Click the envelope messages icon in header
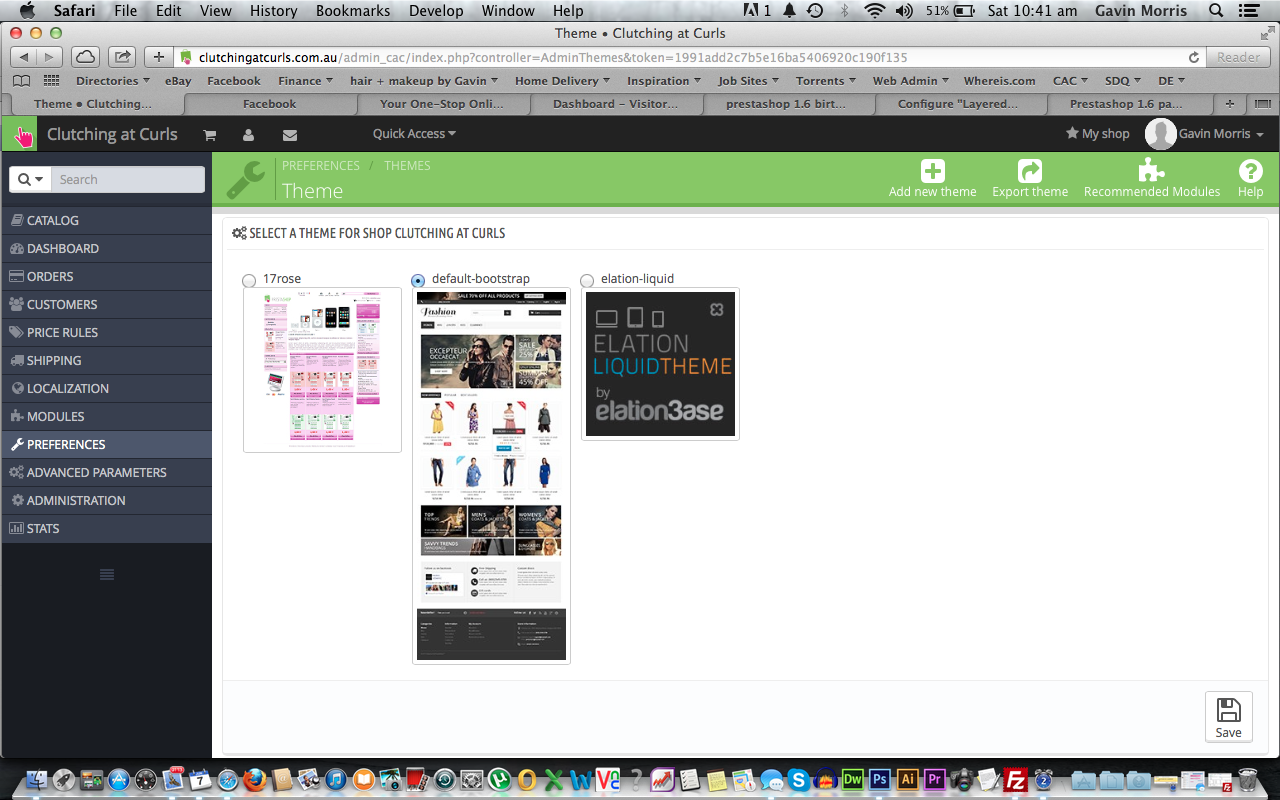 (290, 135)
